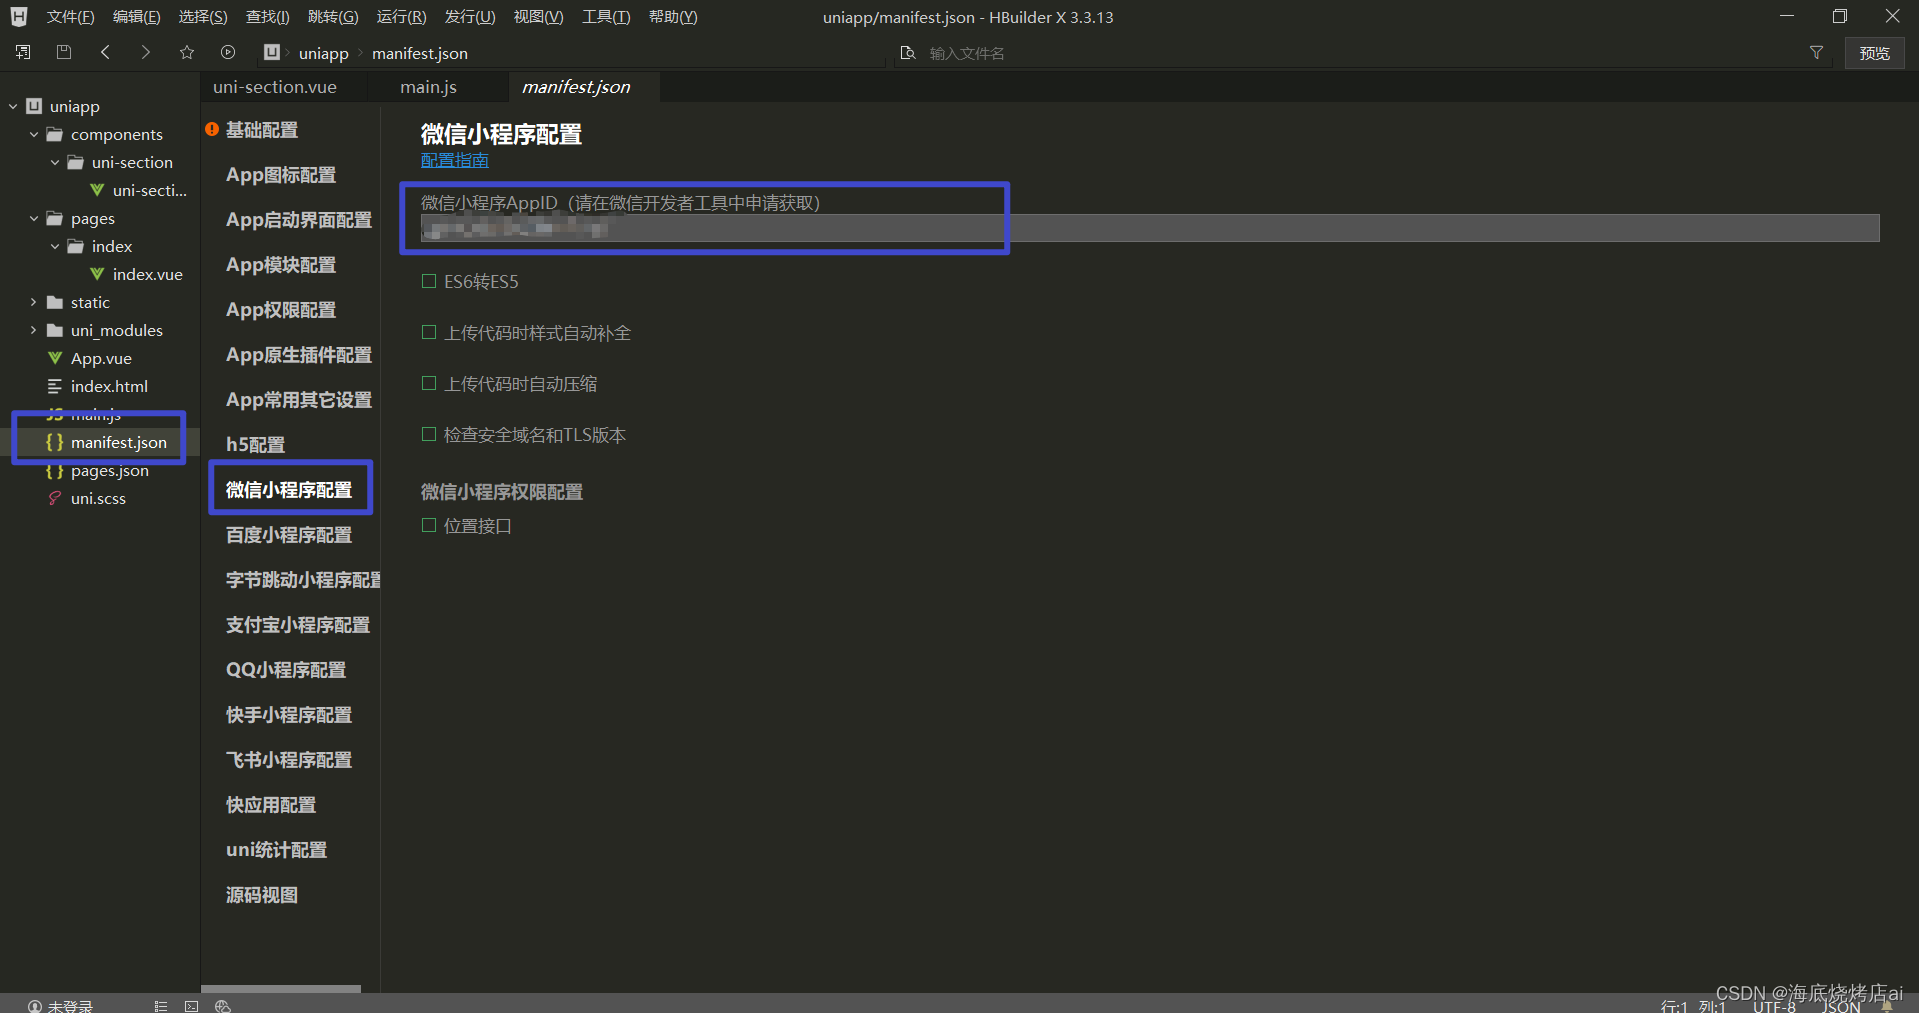The image size is (1919, 1013).
Task: Click the folder icon beside uni_modules
Action: tap(55, 330)
